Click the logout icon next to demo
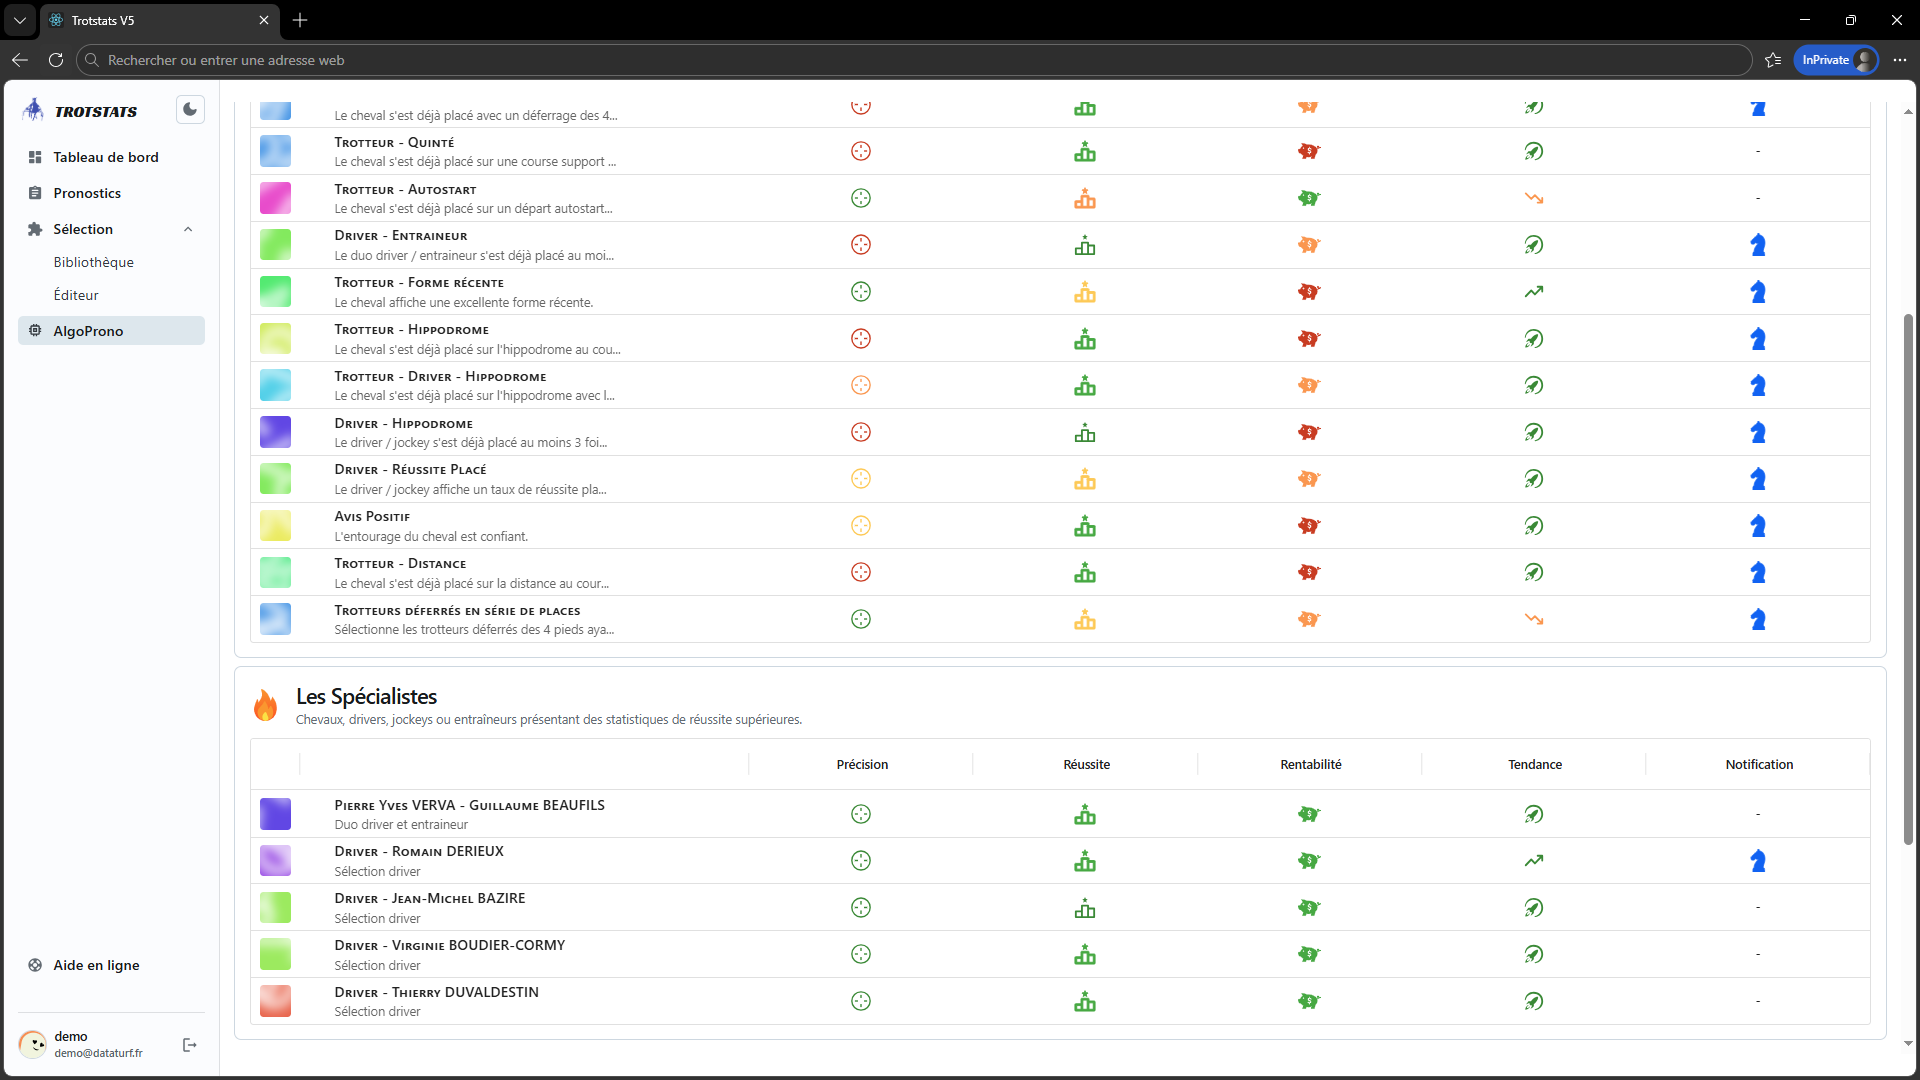This screenshot has width=1920, height=1080. 190,1045
